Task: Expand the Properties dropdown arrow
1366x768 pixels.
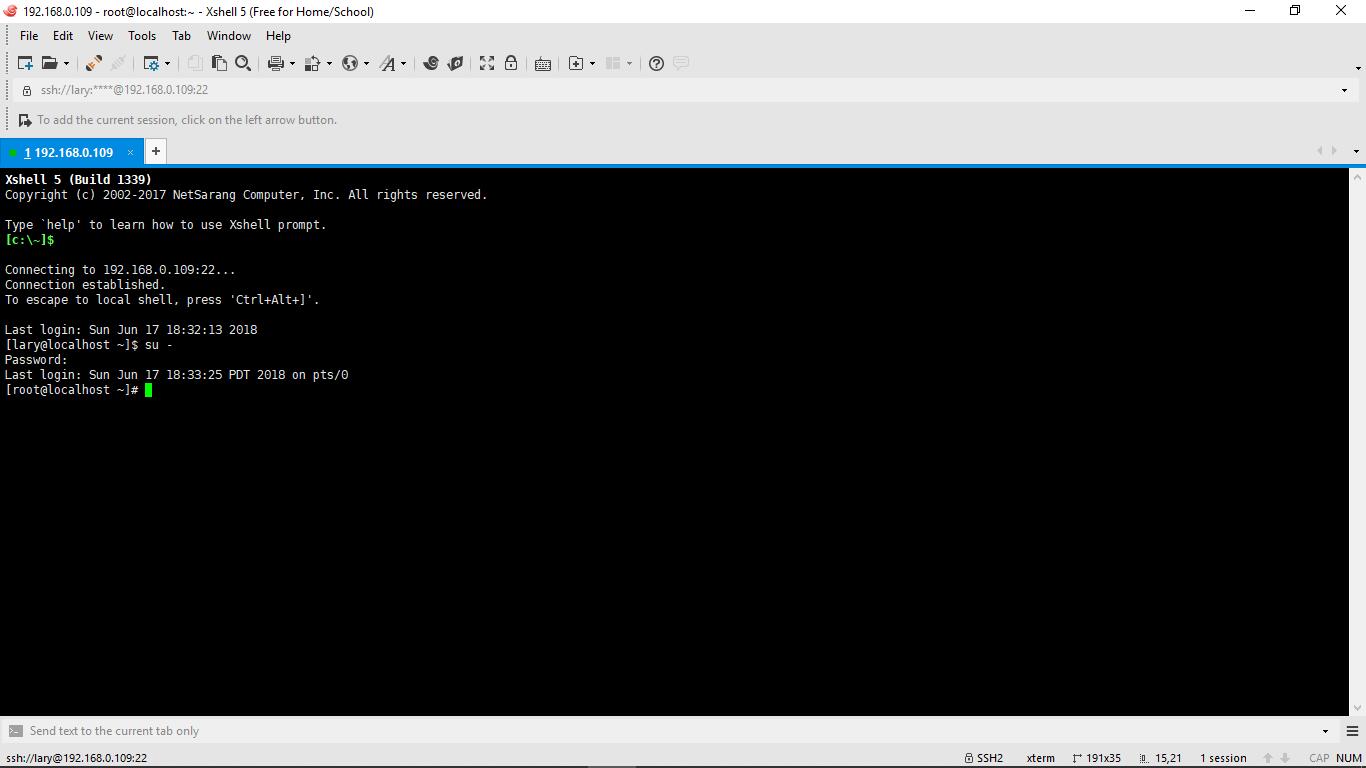Action: click(167, 63)
